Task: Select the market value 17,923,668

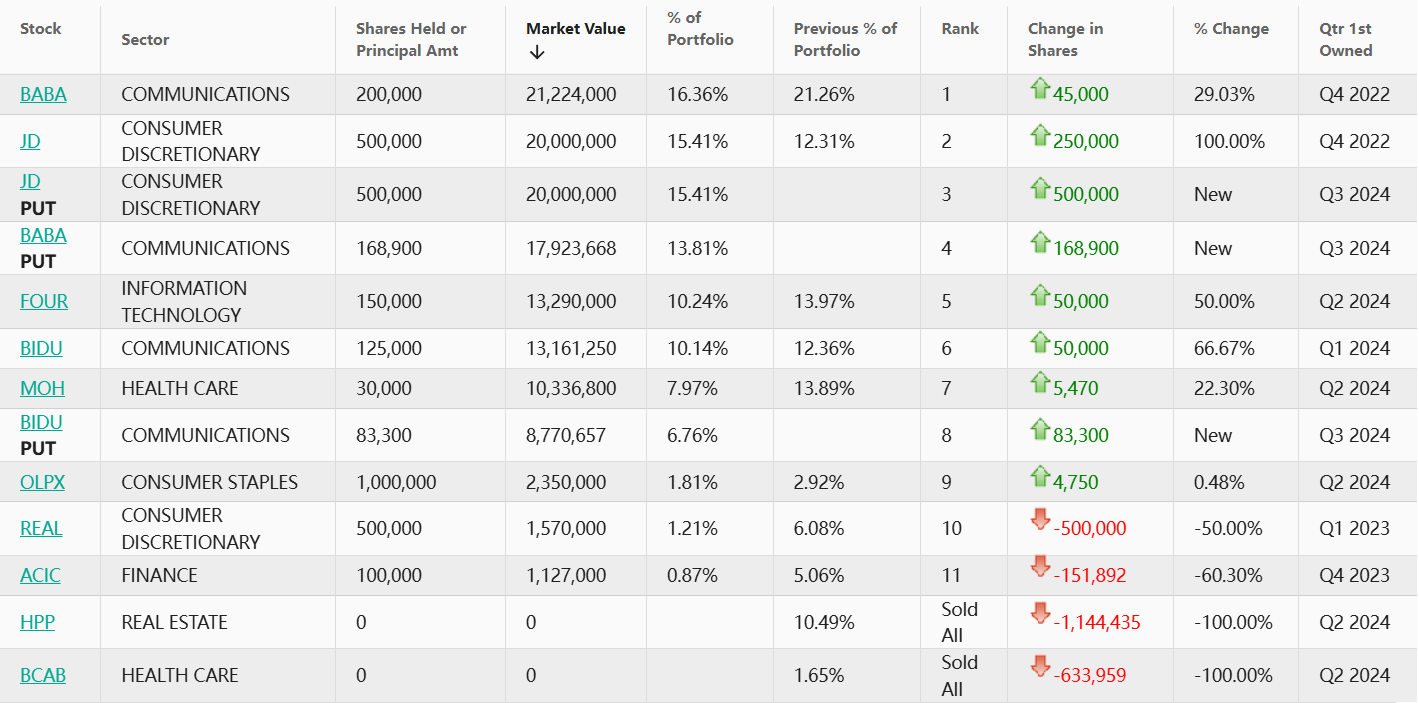Action: point(571,248)
